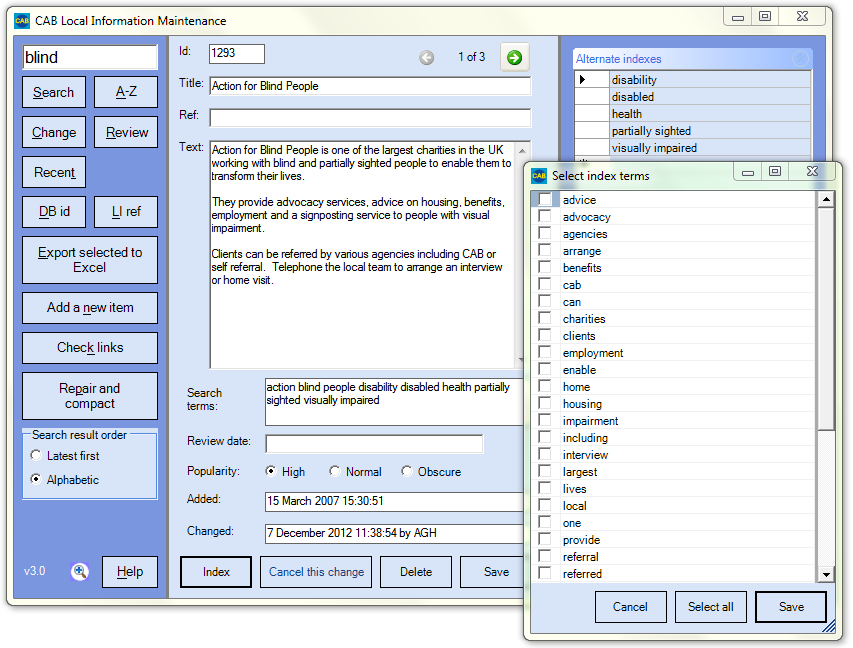This screenshot has width=853, height=648.
Task: Click the Delete button
Action: [x=416, y=572]
